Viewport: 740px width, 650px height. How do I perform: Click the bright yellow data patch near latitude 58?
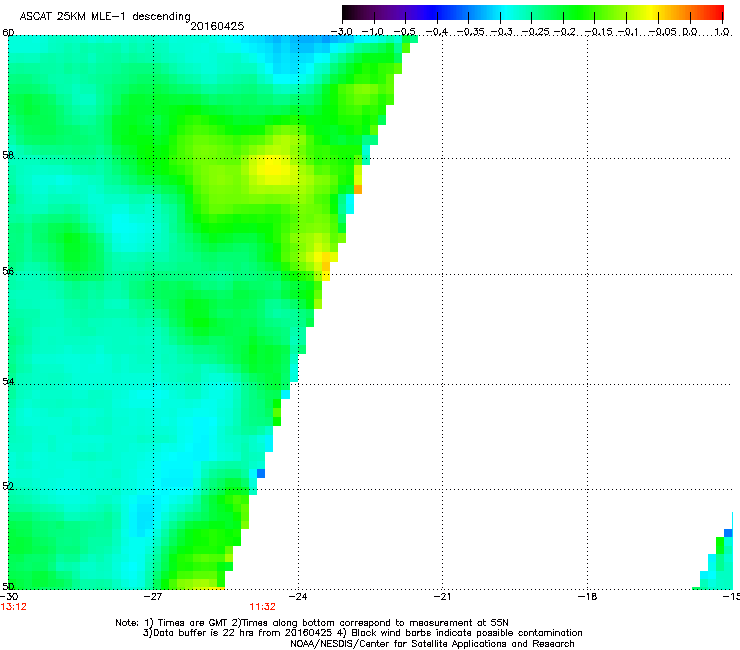click(273, 168)
